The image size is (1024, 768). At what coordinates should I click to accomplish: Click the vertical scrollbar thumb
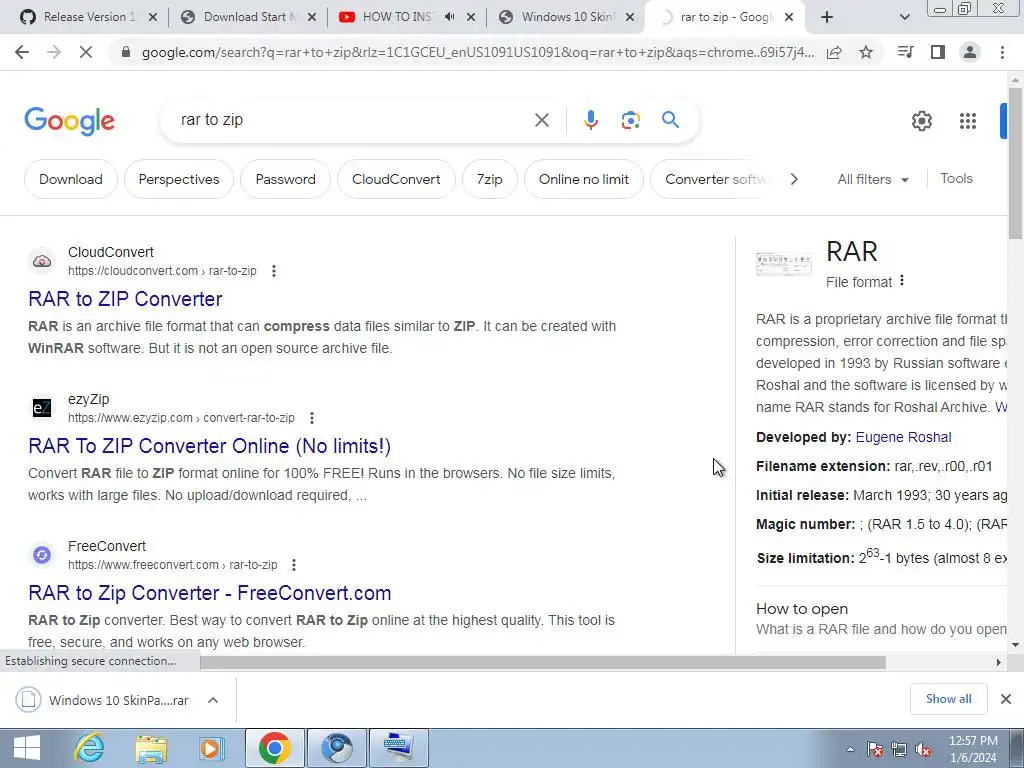click(1016, 162)
